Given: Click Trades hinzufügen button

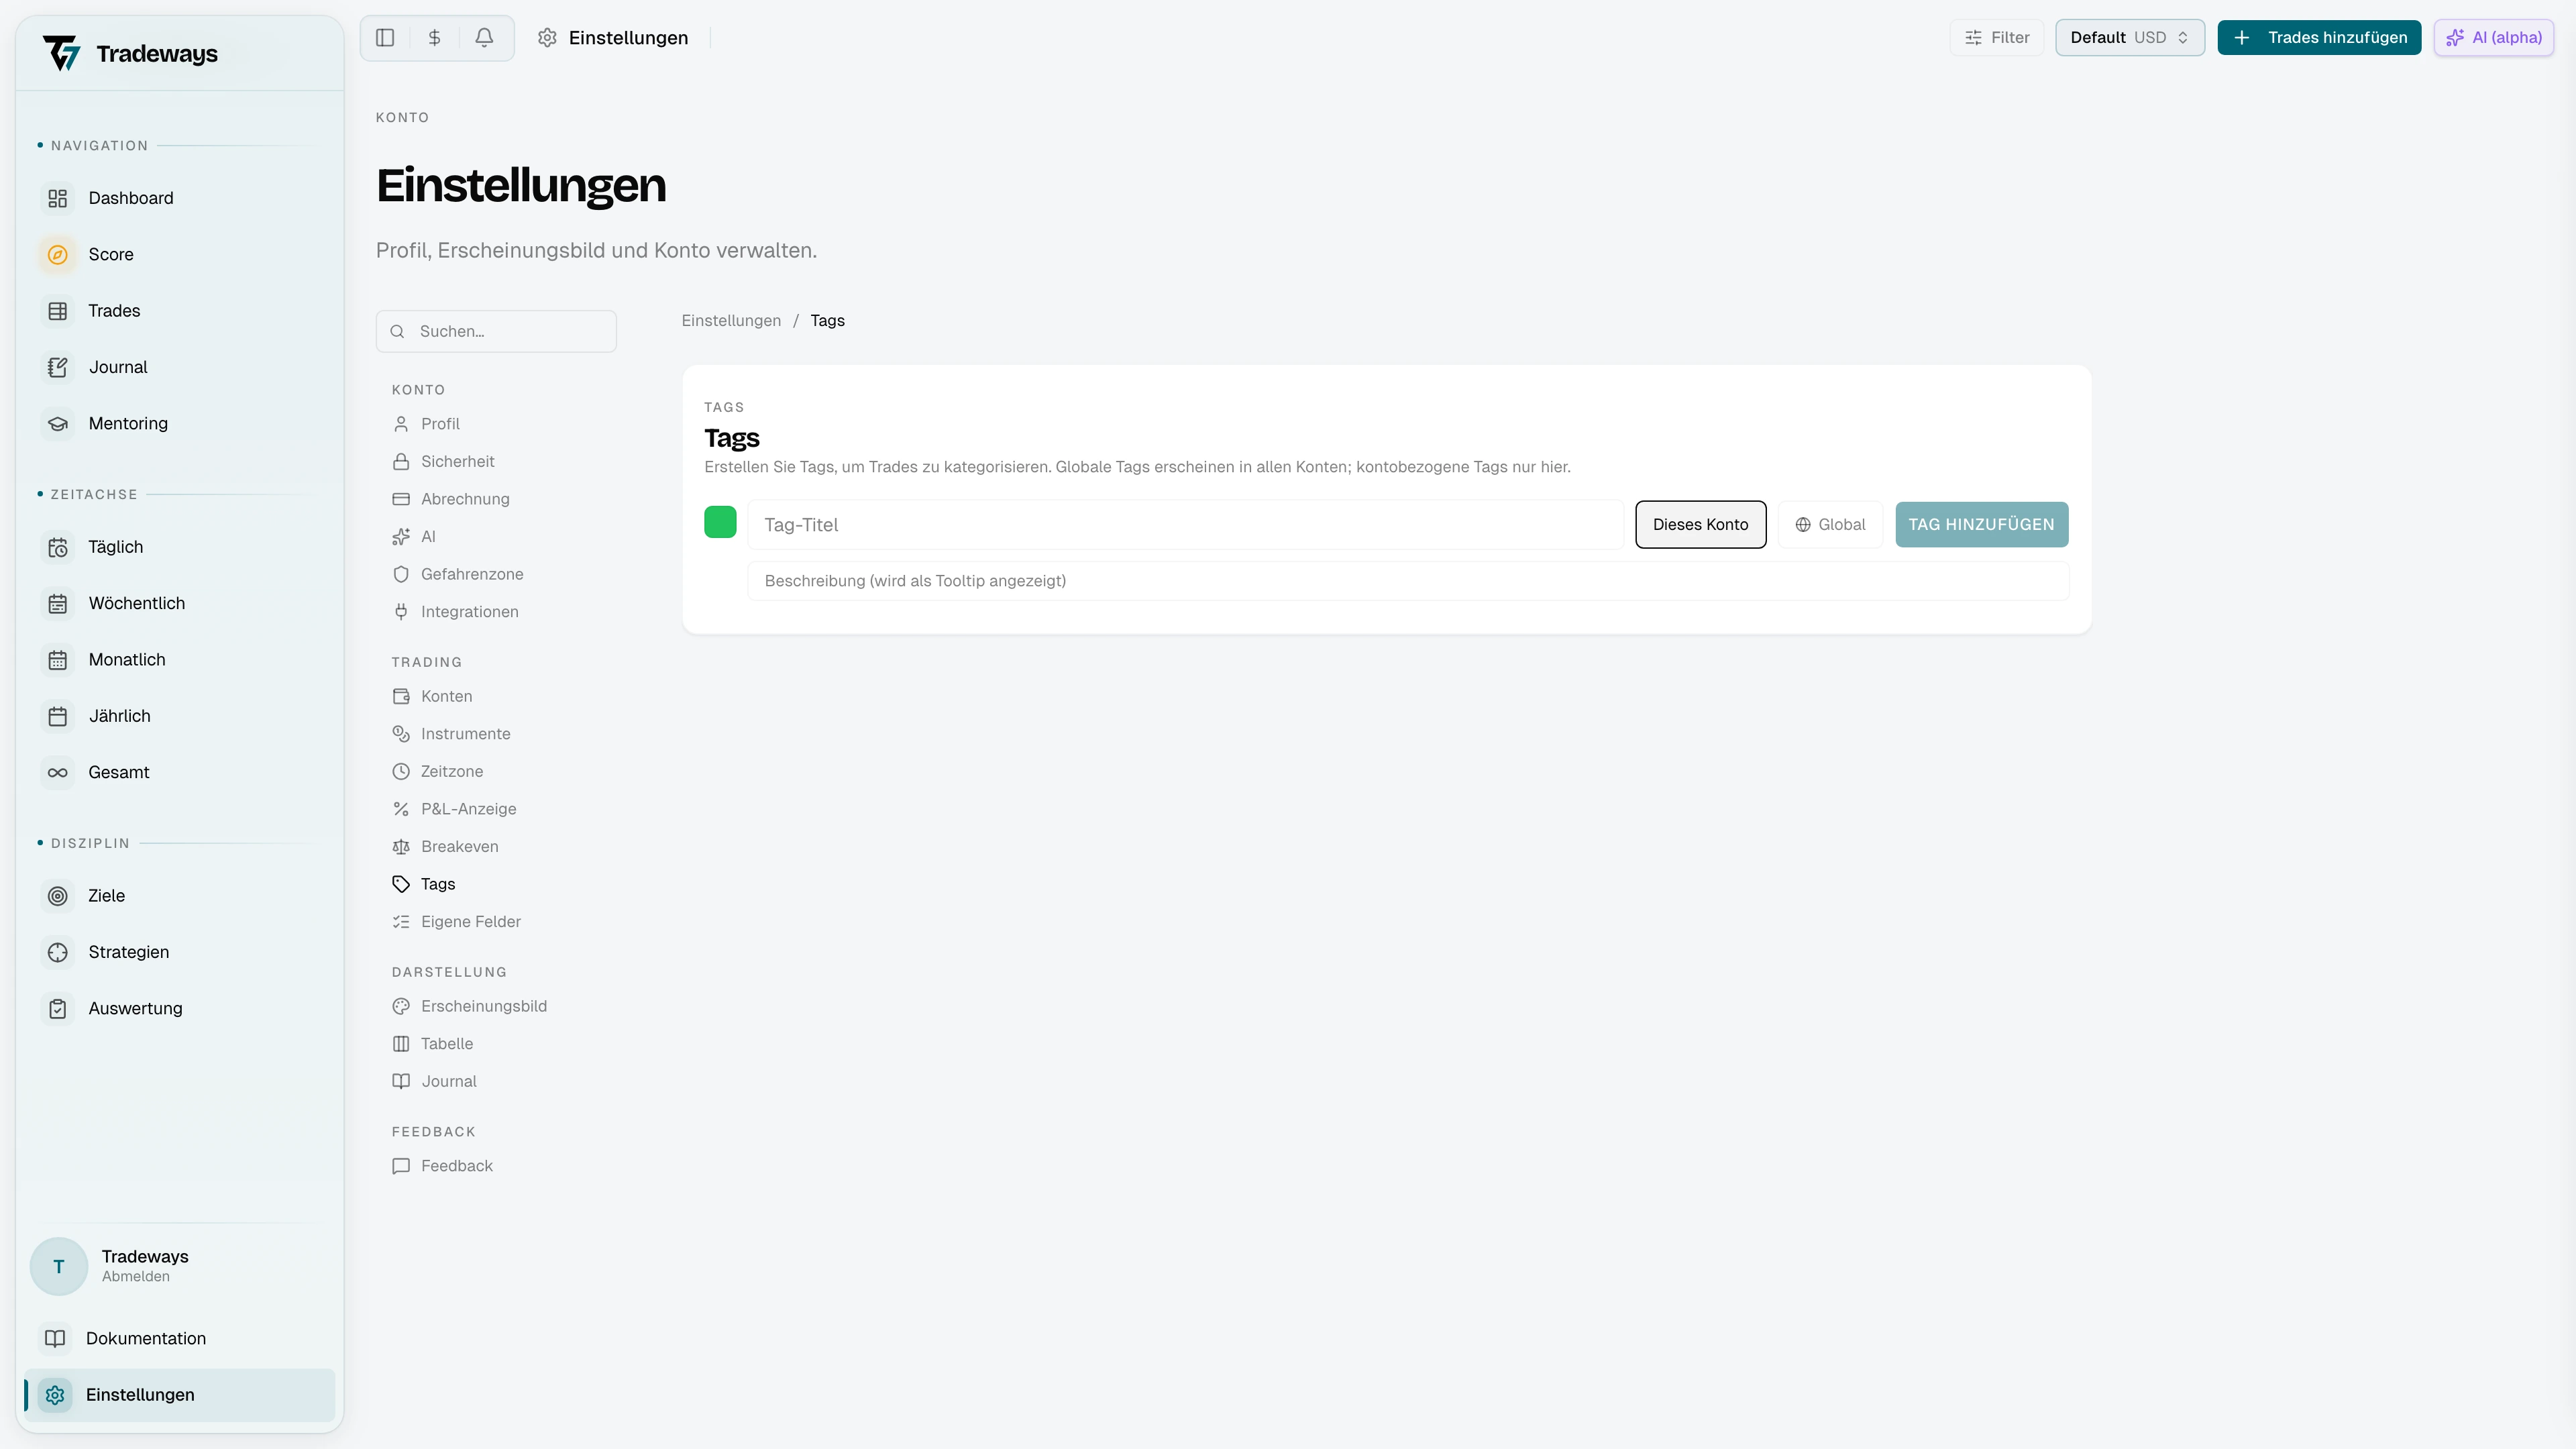Looking at the screenshot, I should click(2319, 38).
